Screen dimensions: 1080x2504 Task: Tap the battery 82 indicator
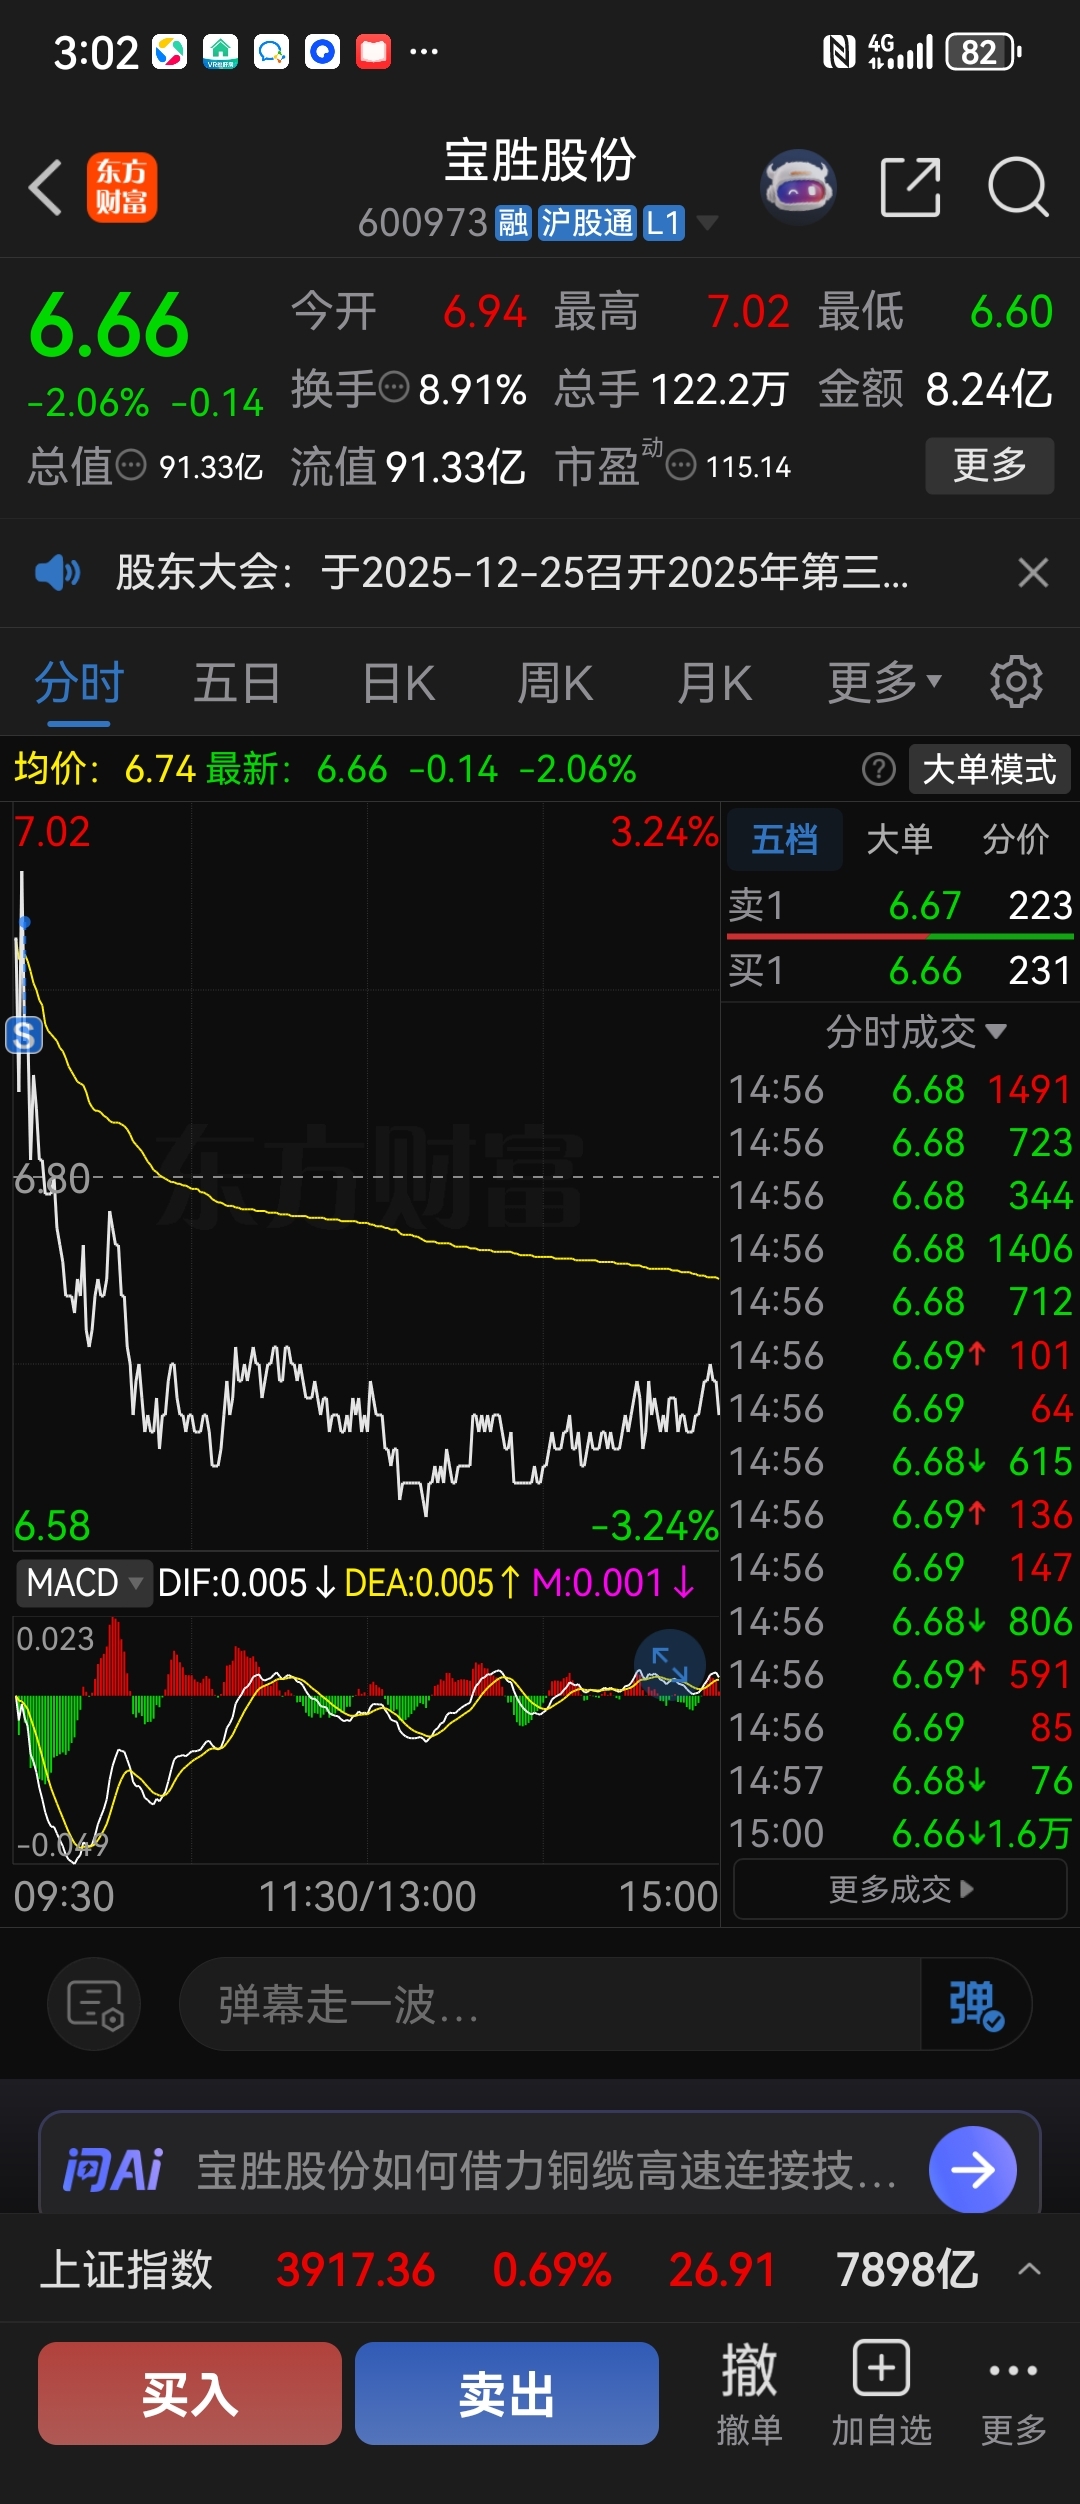(x=984, y=52)
